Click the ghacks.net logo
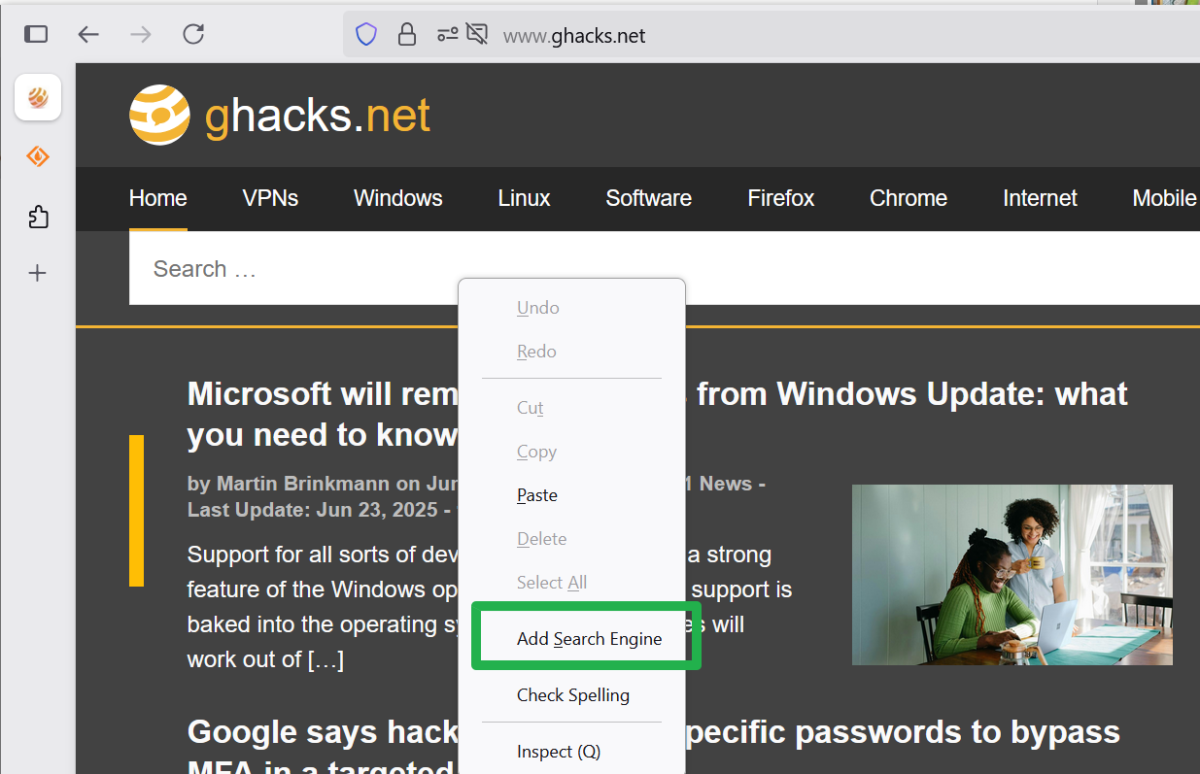The image size is (1200, 774). click(280, 116)
